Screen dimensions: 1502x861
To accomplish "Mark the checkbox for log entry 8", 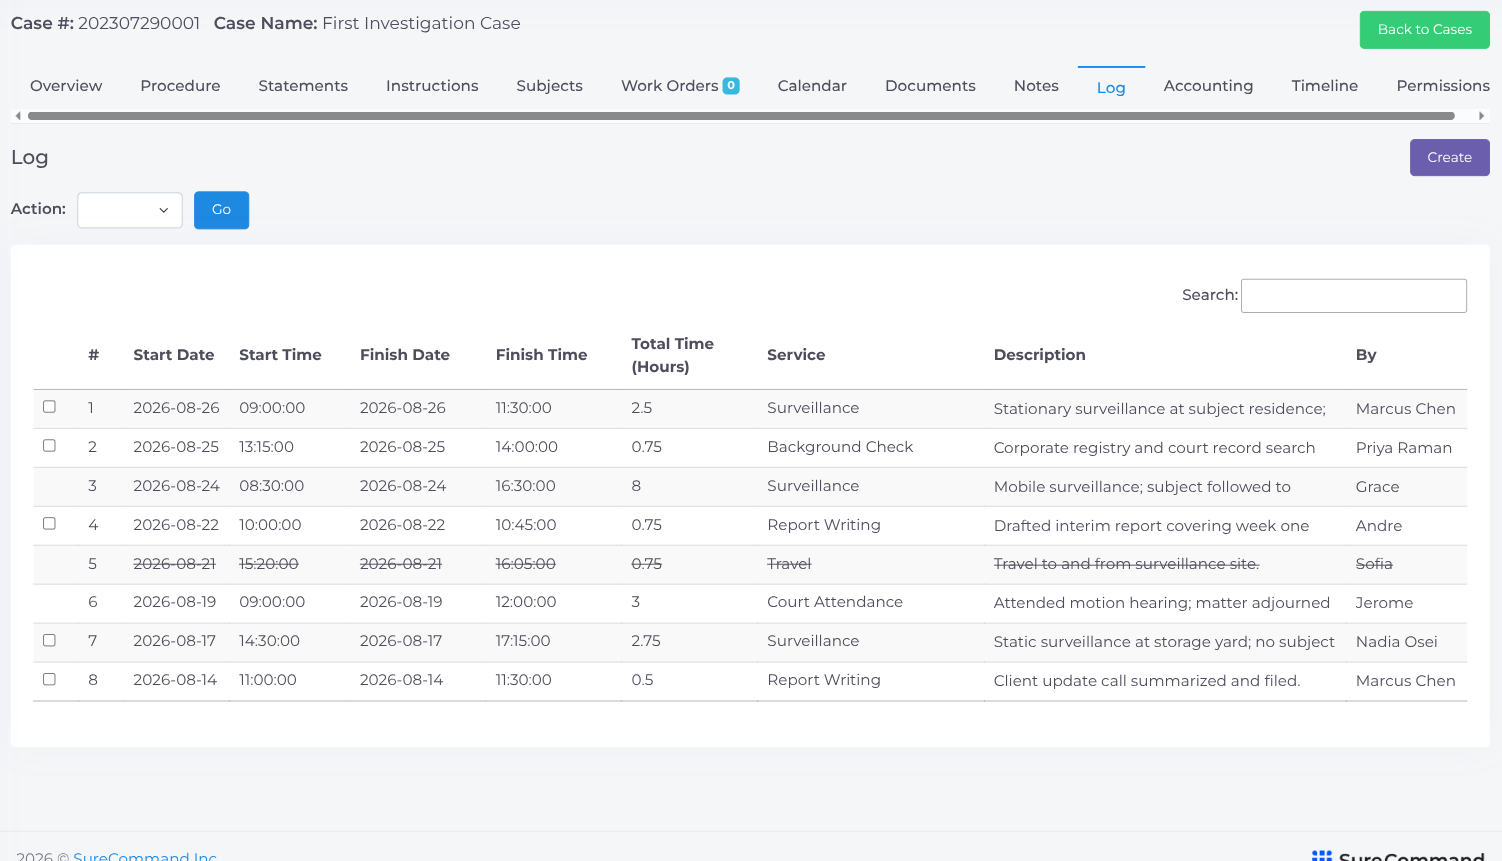I will (x=49, y=679).
